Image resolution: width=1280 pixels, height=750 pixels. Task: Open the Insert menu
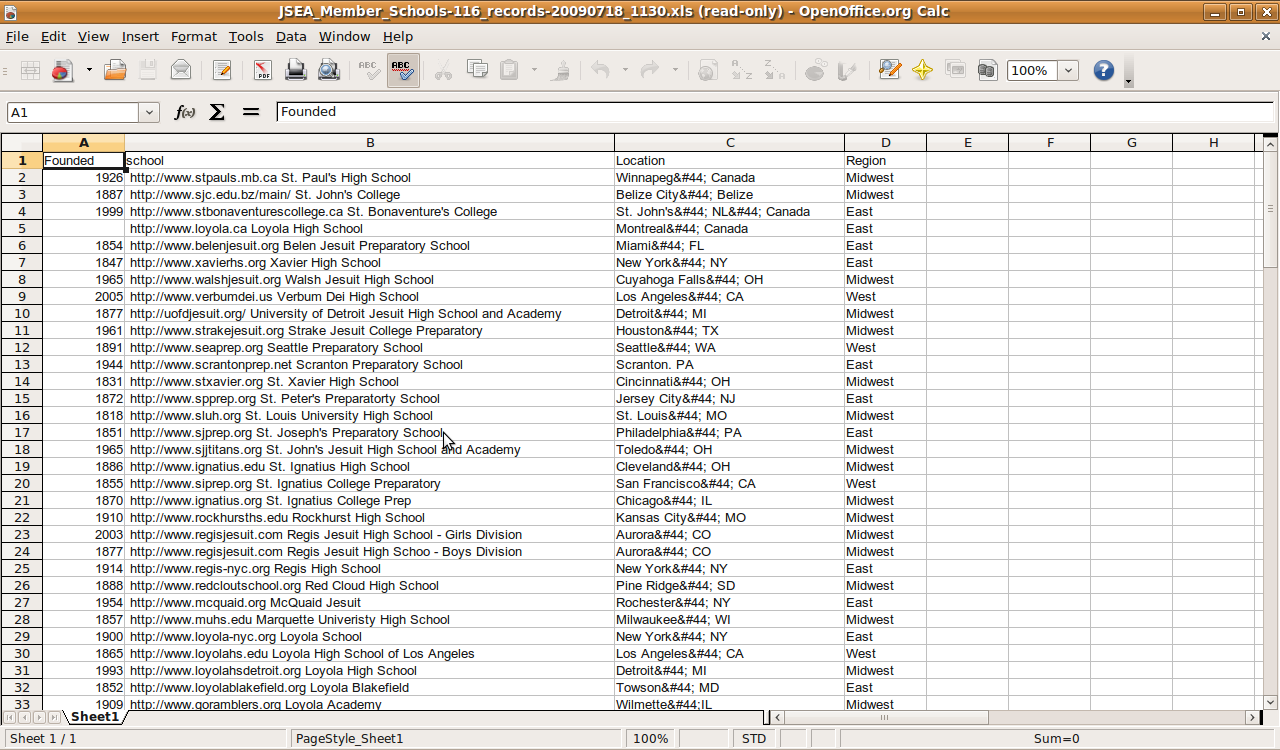pos(140,36)
